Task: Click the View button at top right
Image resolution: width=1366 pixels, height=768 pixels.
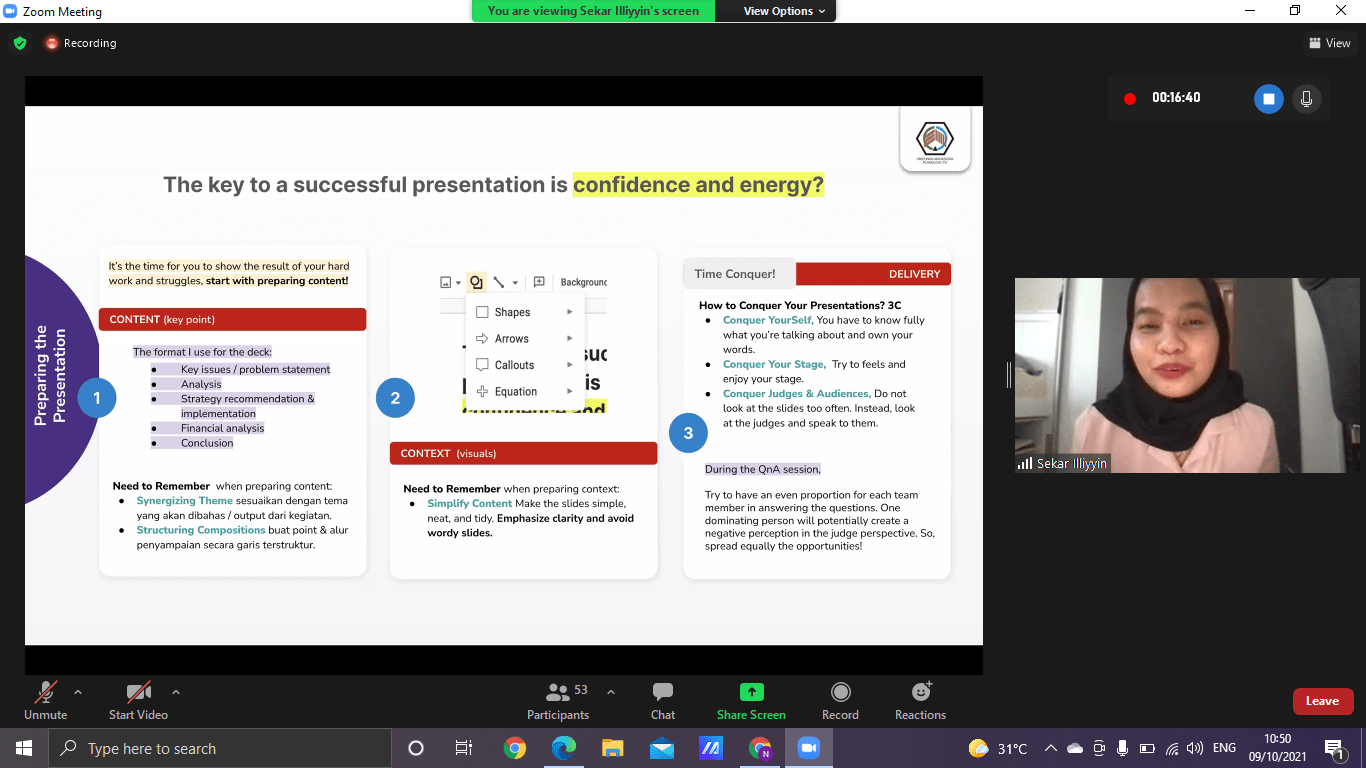Action: click(1329, 43)
